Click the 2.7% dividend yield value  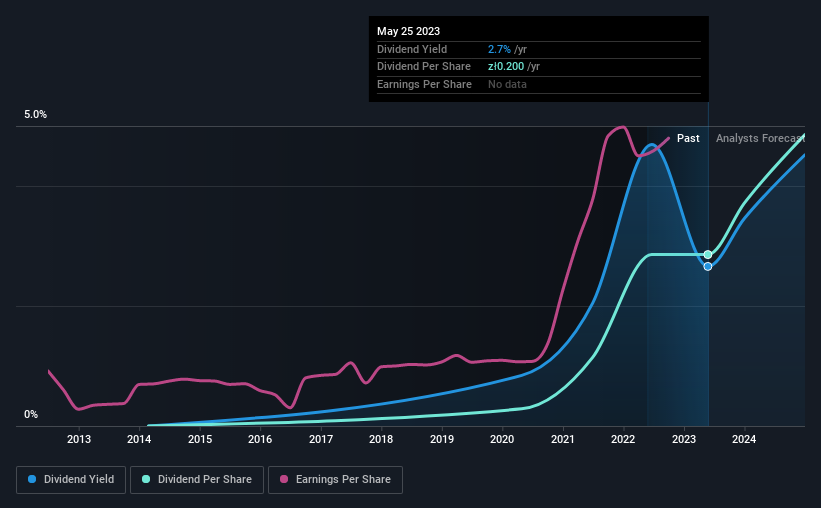(x=499, y=49)
